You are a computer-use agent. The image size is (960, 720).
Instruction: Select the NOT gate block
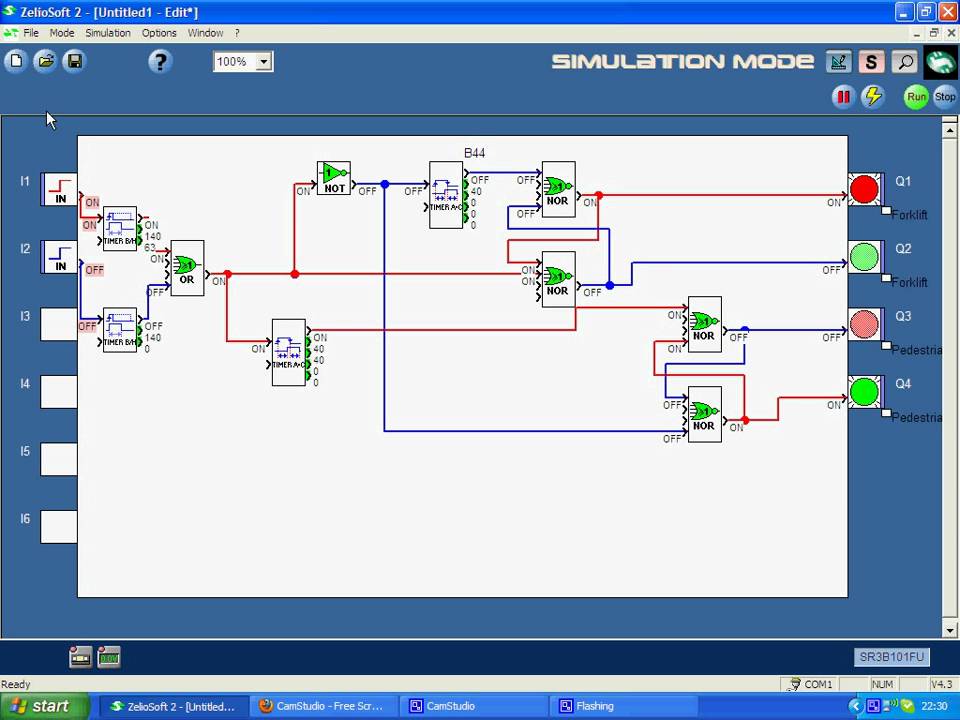[334, 178]
